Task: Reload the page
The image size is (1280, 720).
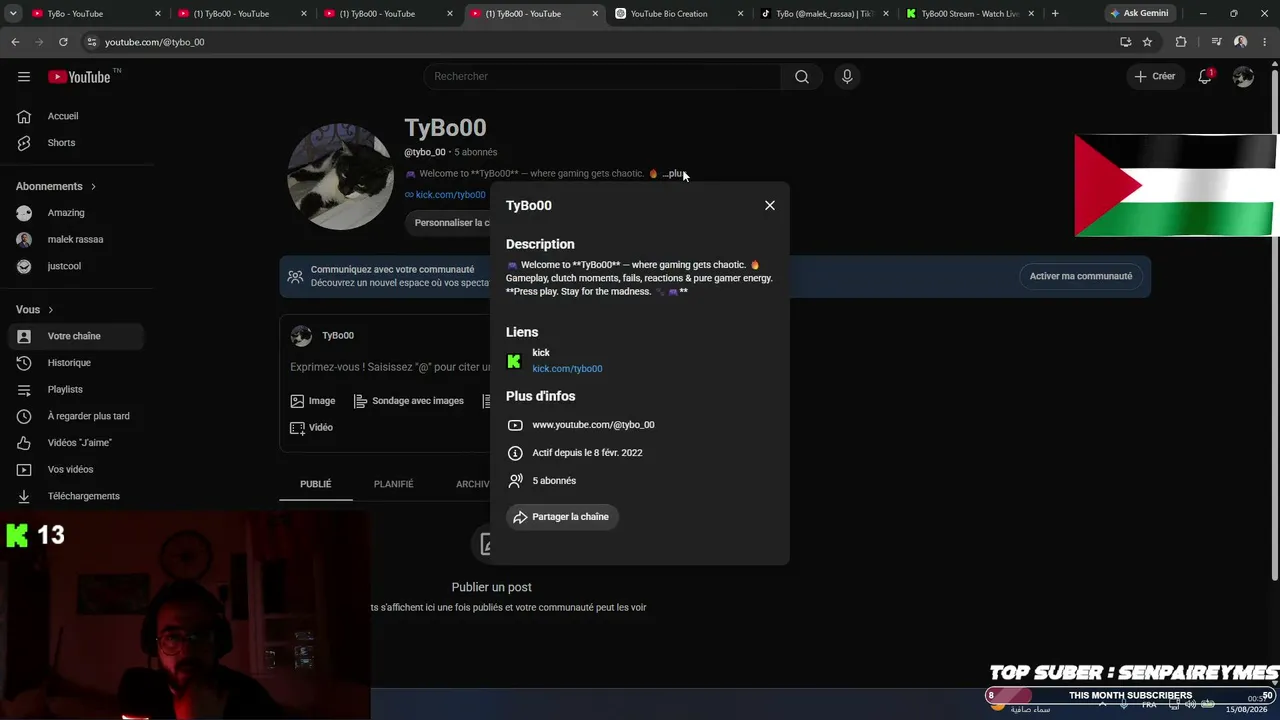Action: [x=63, y=42]
